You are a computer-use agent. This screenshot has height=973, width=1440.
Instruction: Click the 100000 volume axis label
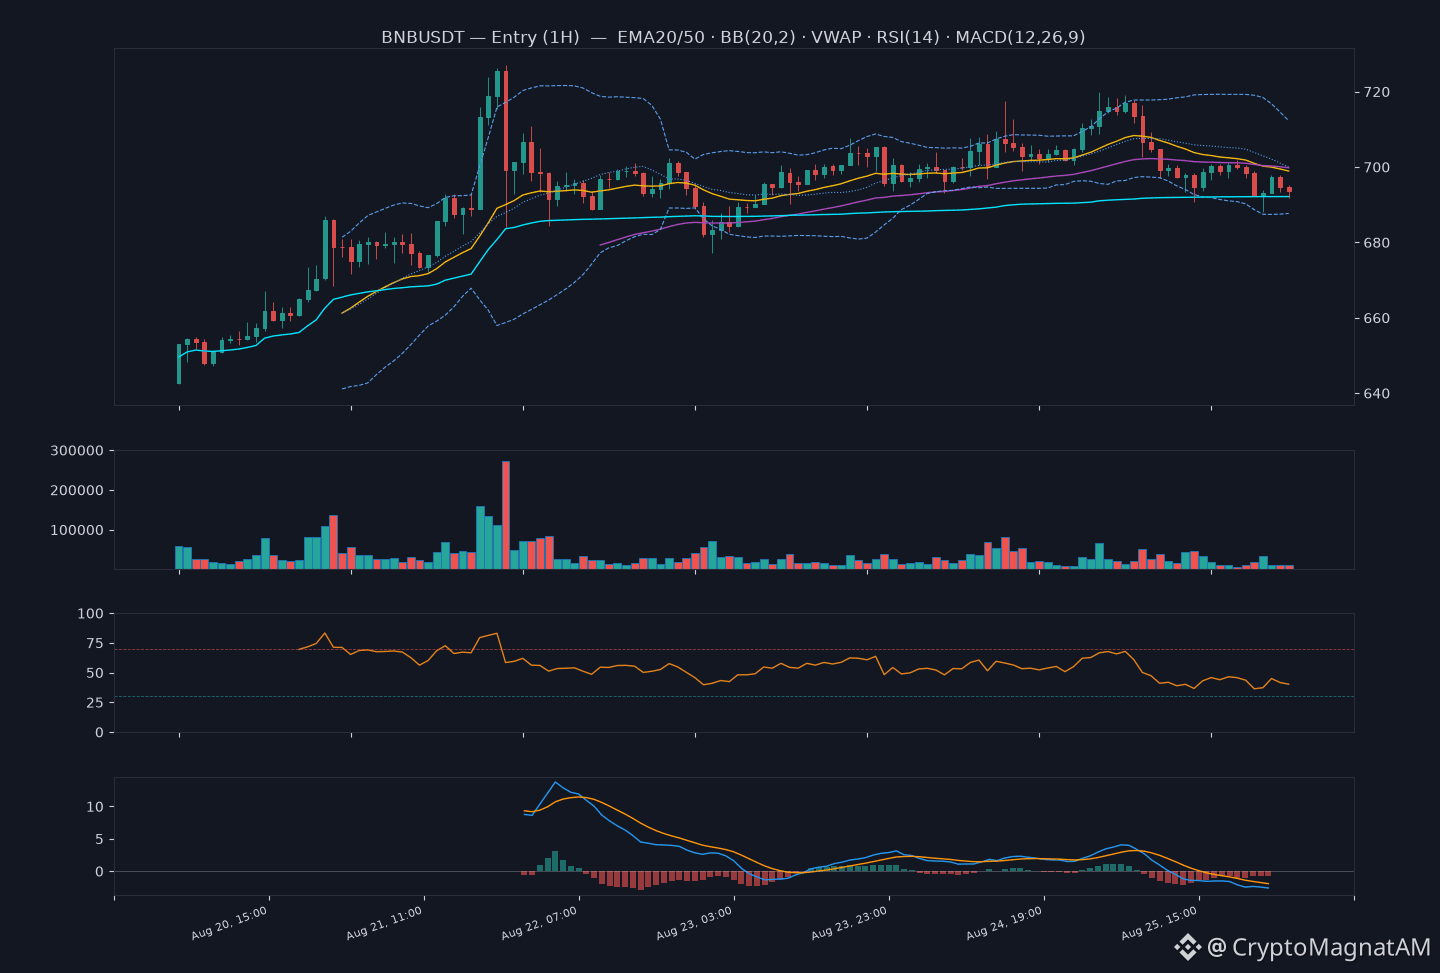click(77, 530)
